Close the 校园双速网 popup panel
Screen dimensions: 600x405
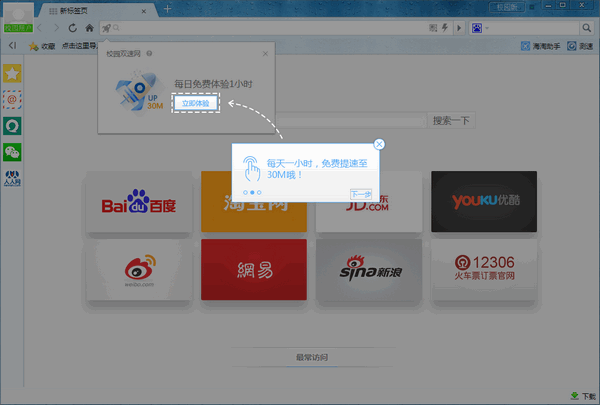[265, 53]
